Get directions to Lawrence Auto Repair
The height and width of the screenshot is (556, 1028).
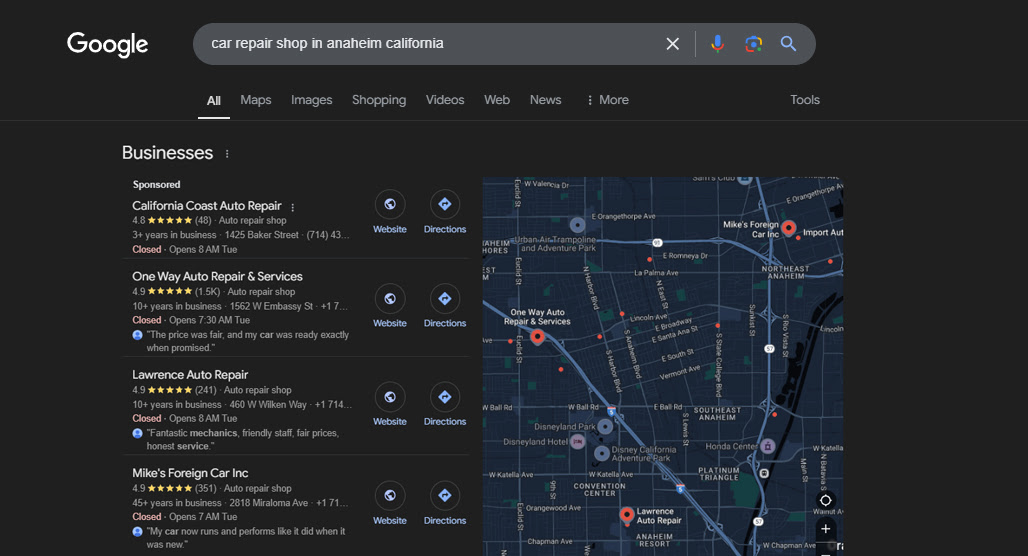click(445, 397)
